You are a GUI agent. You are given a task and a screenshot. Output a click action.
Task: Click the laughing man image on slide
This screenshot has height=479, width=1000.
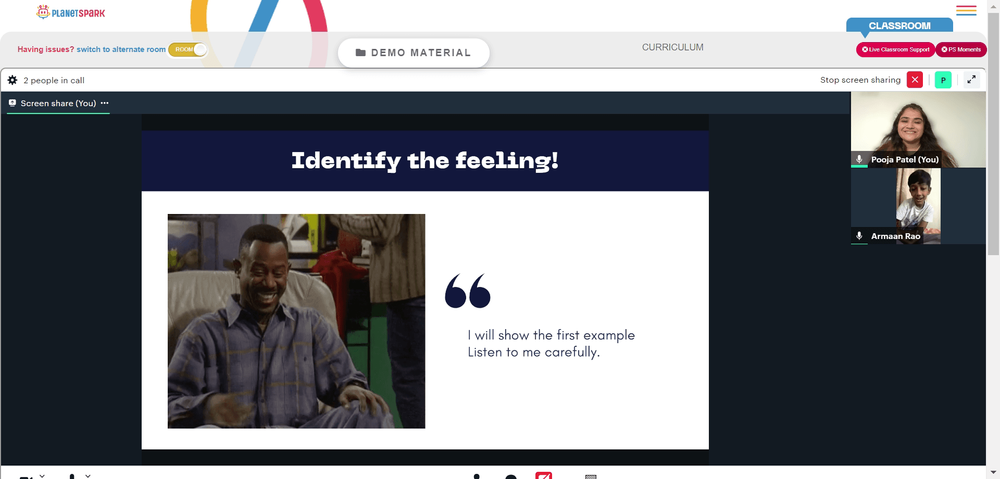(296, 321)
